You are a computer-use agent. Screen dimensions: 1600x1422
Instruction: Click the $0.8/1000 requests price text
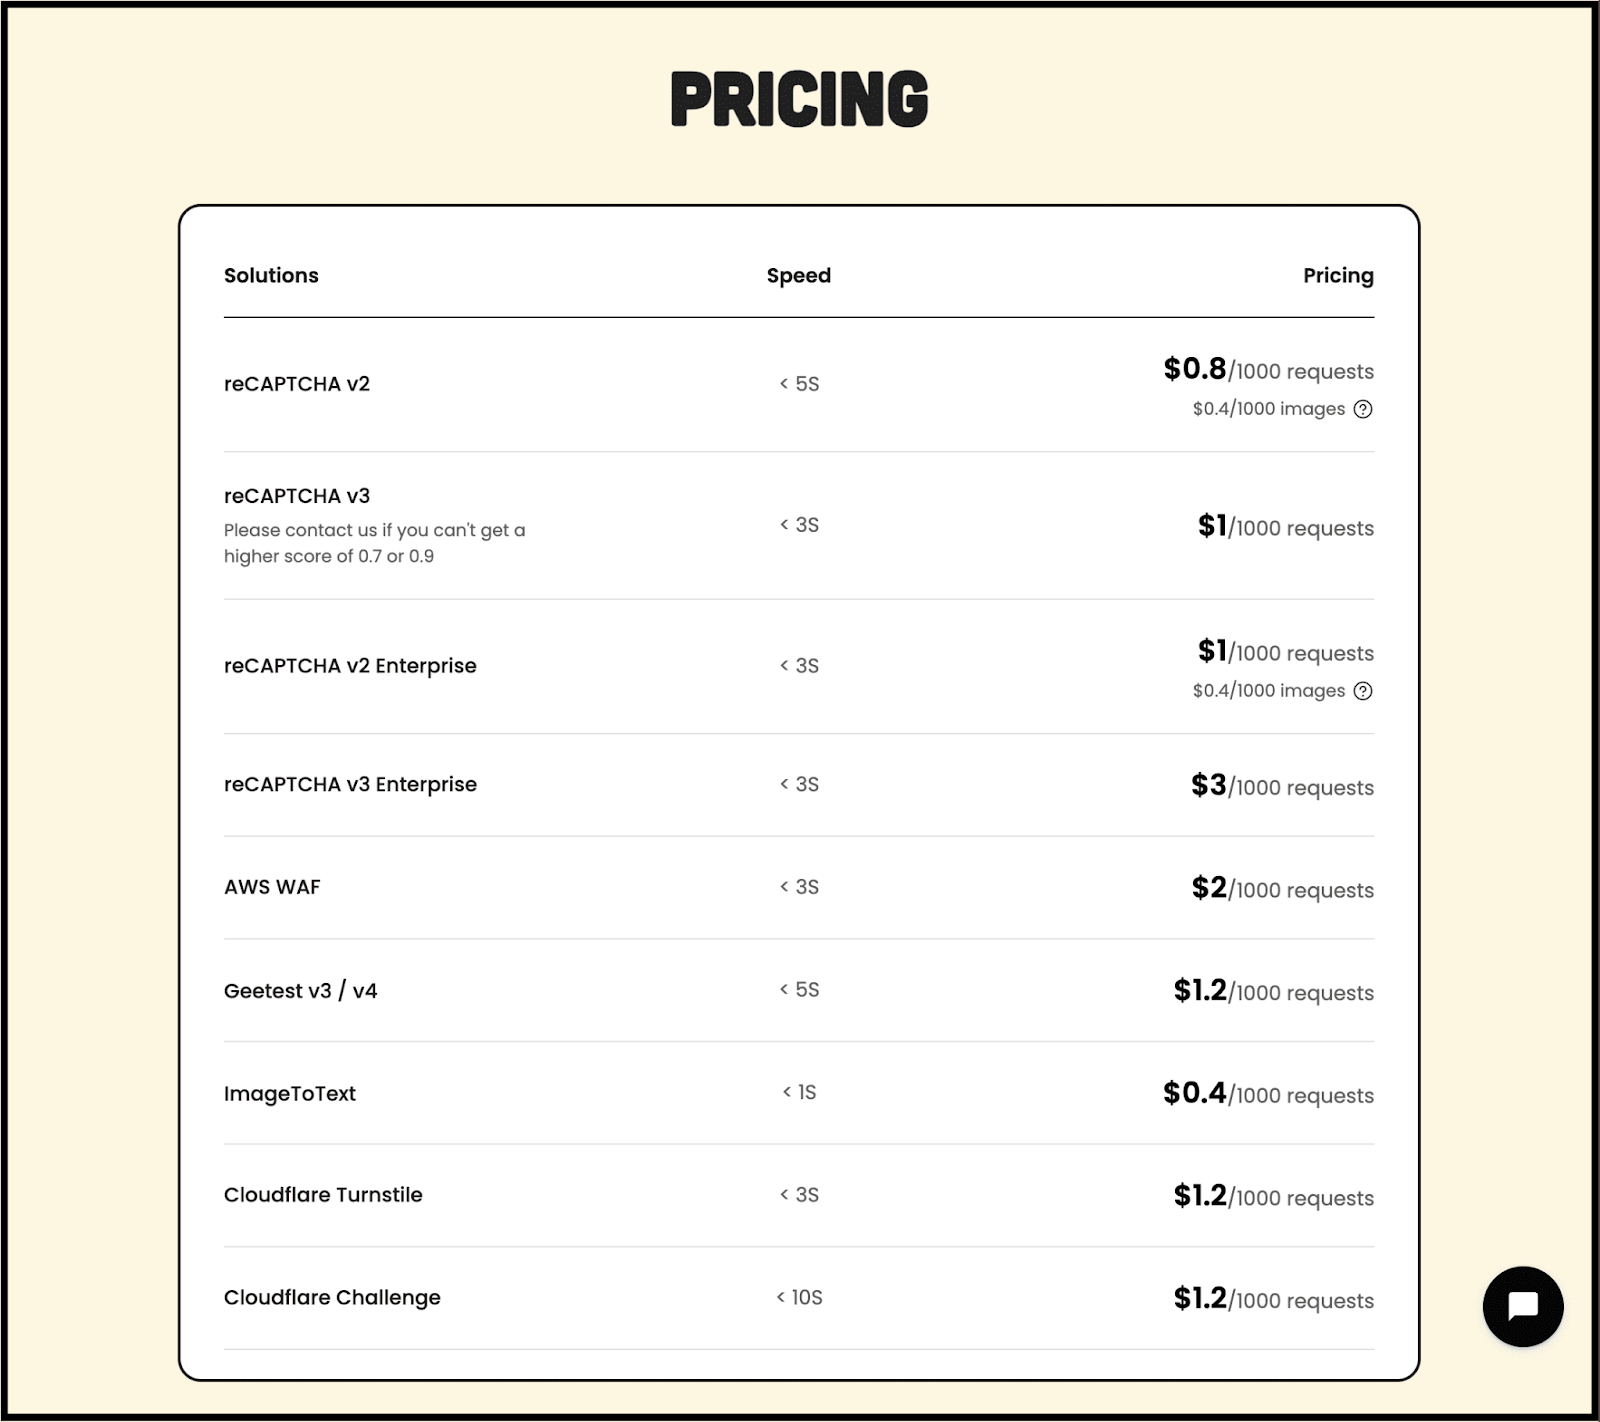coord(1268,370)
